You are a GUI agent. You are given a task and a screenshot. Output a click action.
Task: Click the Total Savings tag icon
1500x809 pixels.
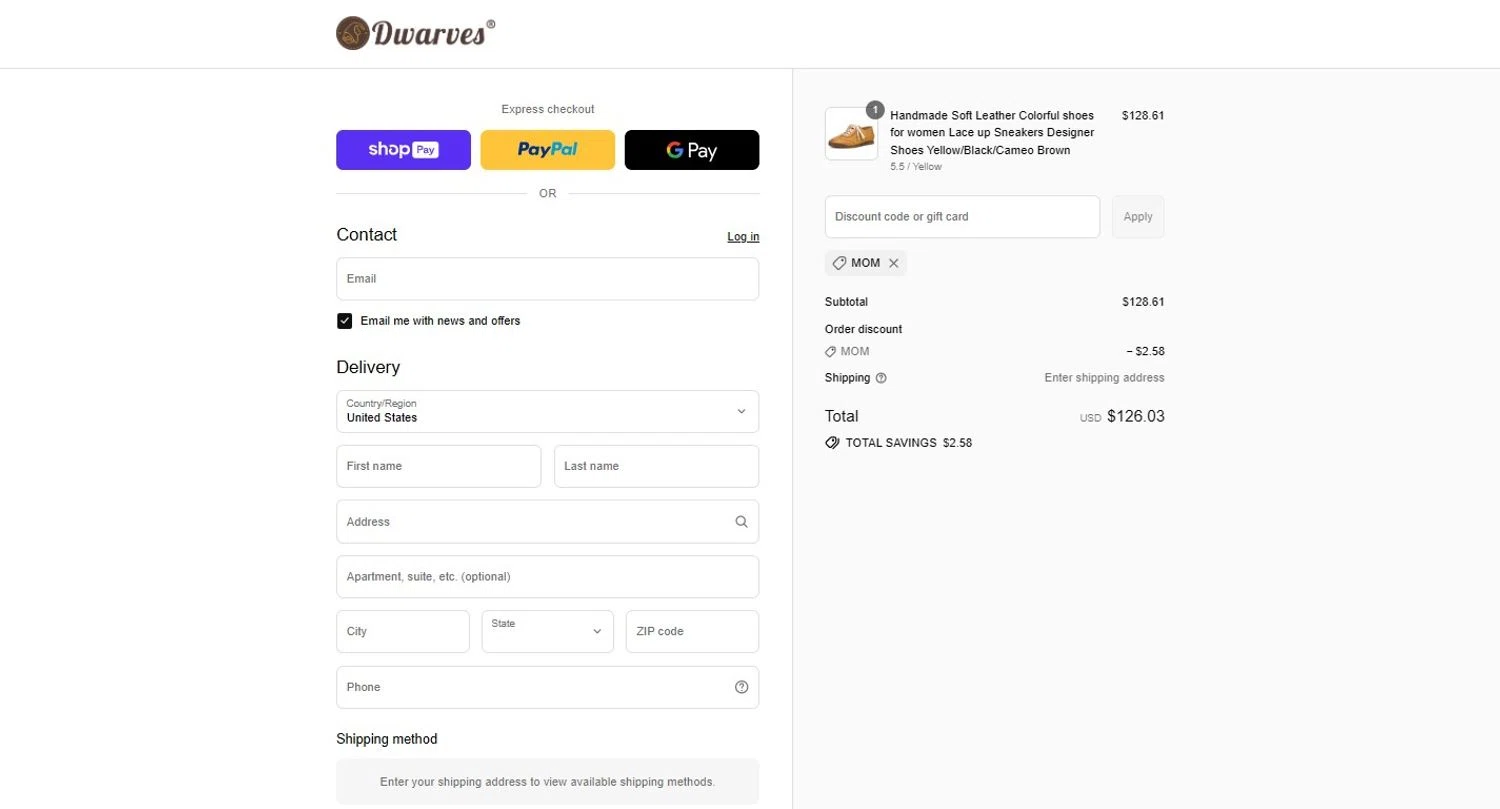832,442
